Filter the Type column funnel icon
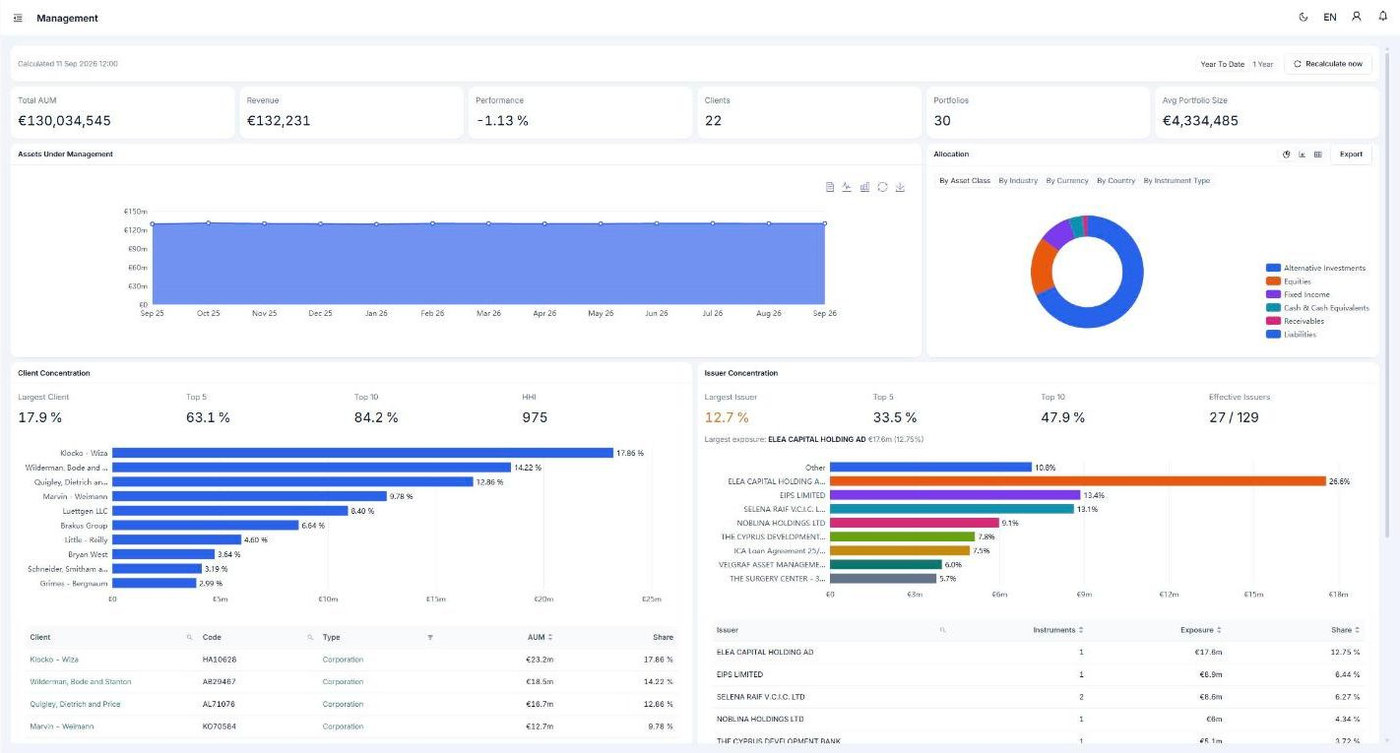Screen dimensions: 1400x753 point(430,637)
